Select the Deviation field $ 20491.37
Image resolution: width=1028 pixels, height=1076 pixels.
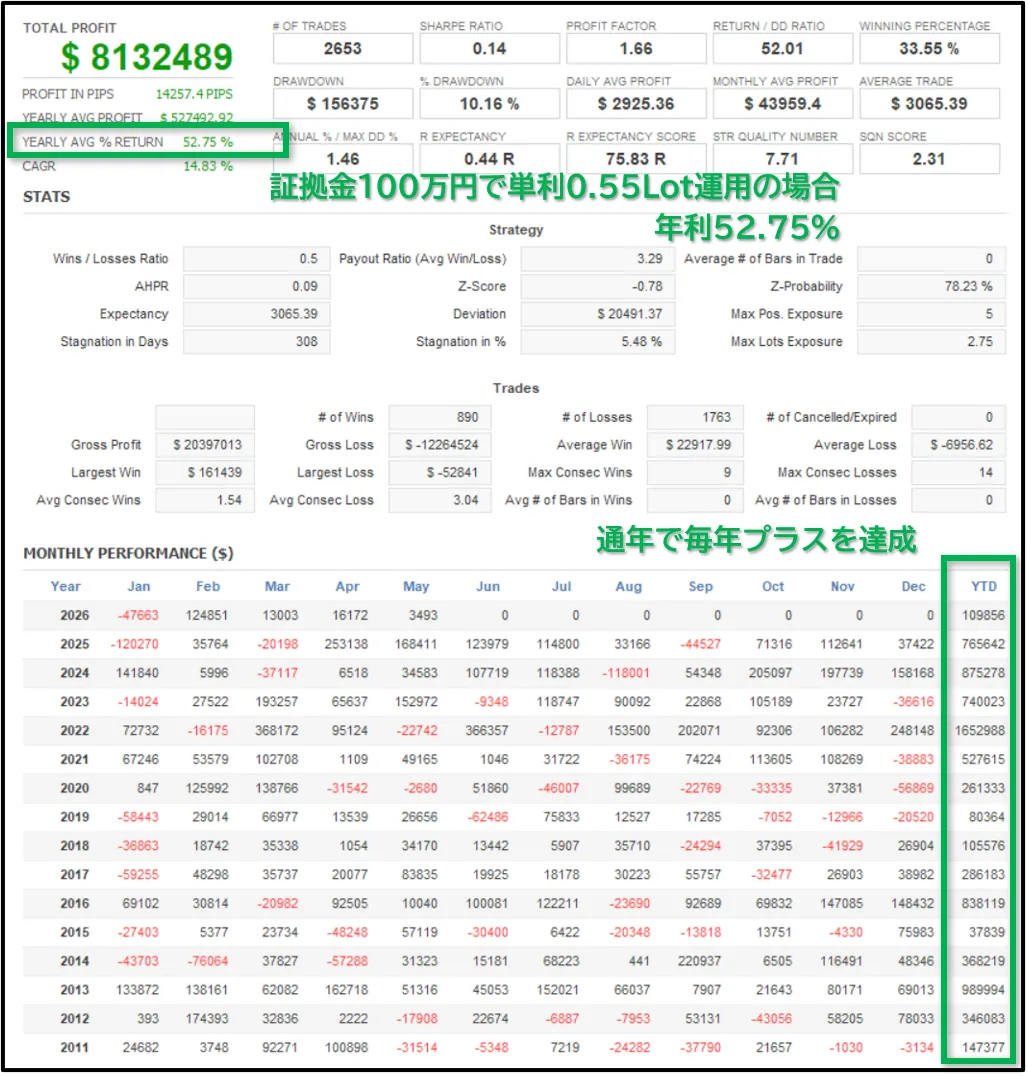598,314
